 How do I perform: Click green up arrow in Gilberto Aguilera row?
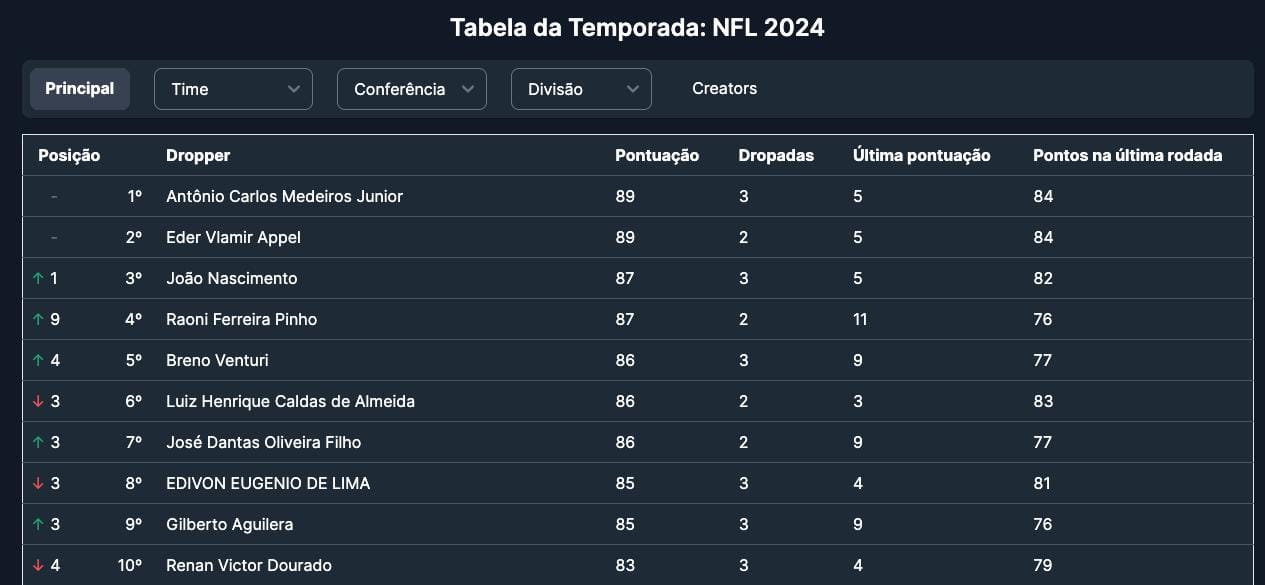(x=38, y=525)
